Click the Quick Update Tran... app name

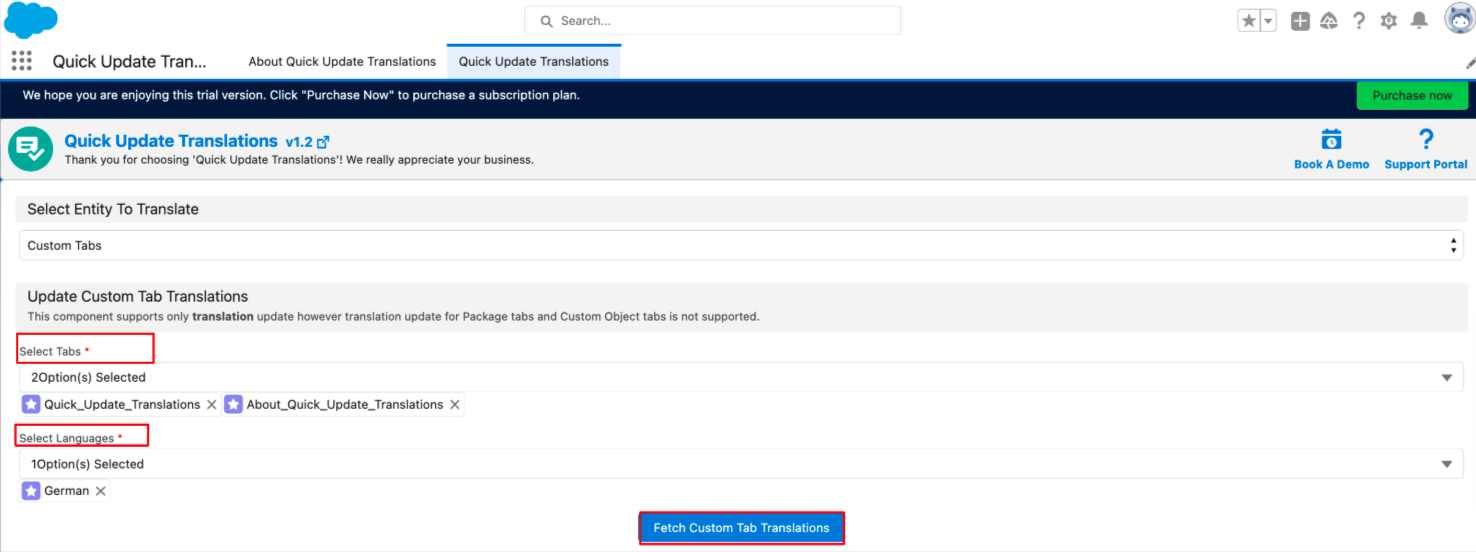coord(130,61)
